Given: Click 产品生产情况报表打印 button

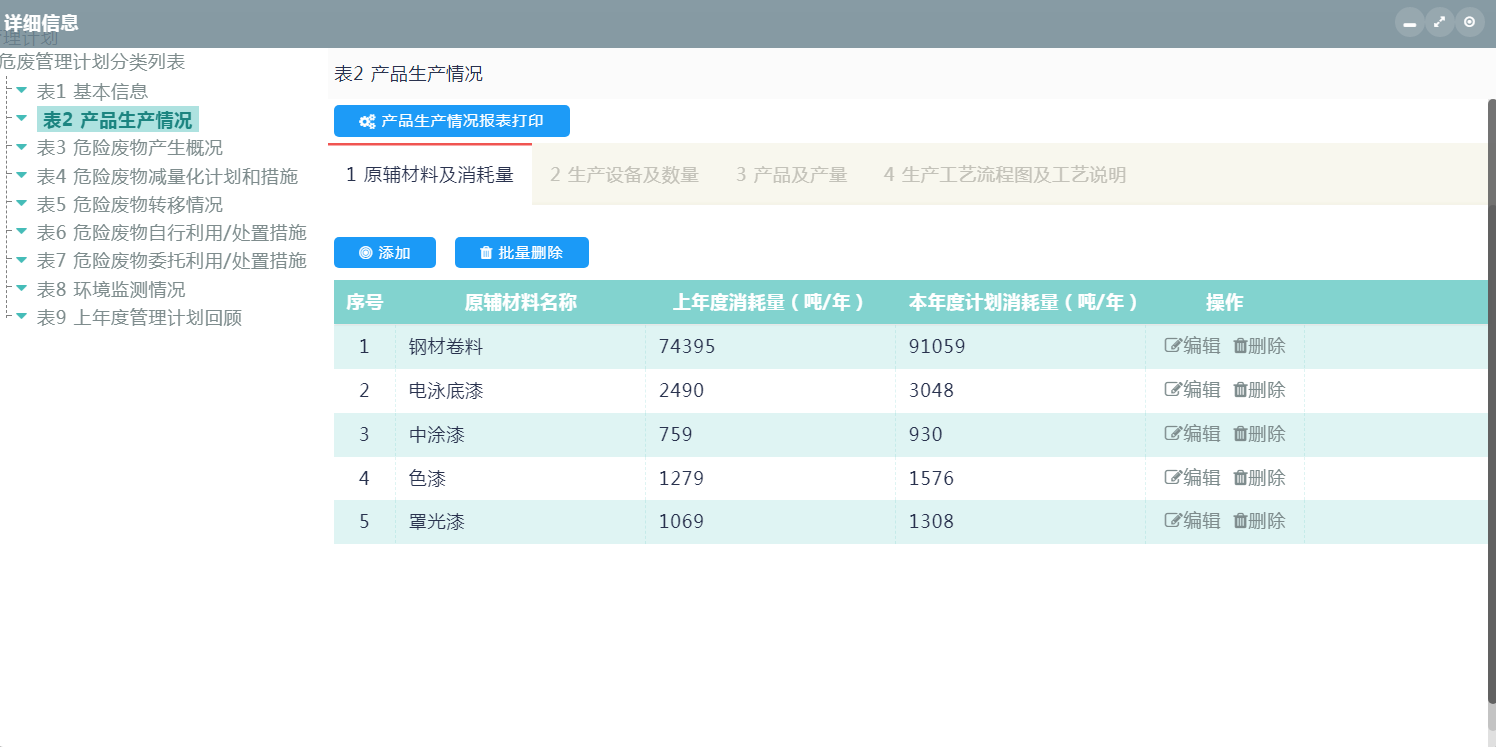Looking at the screenshot, I should [x=452, y=121].
